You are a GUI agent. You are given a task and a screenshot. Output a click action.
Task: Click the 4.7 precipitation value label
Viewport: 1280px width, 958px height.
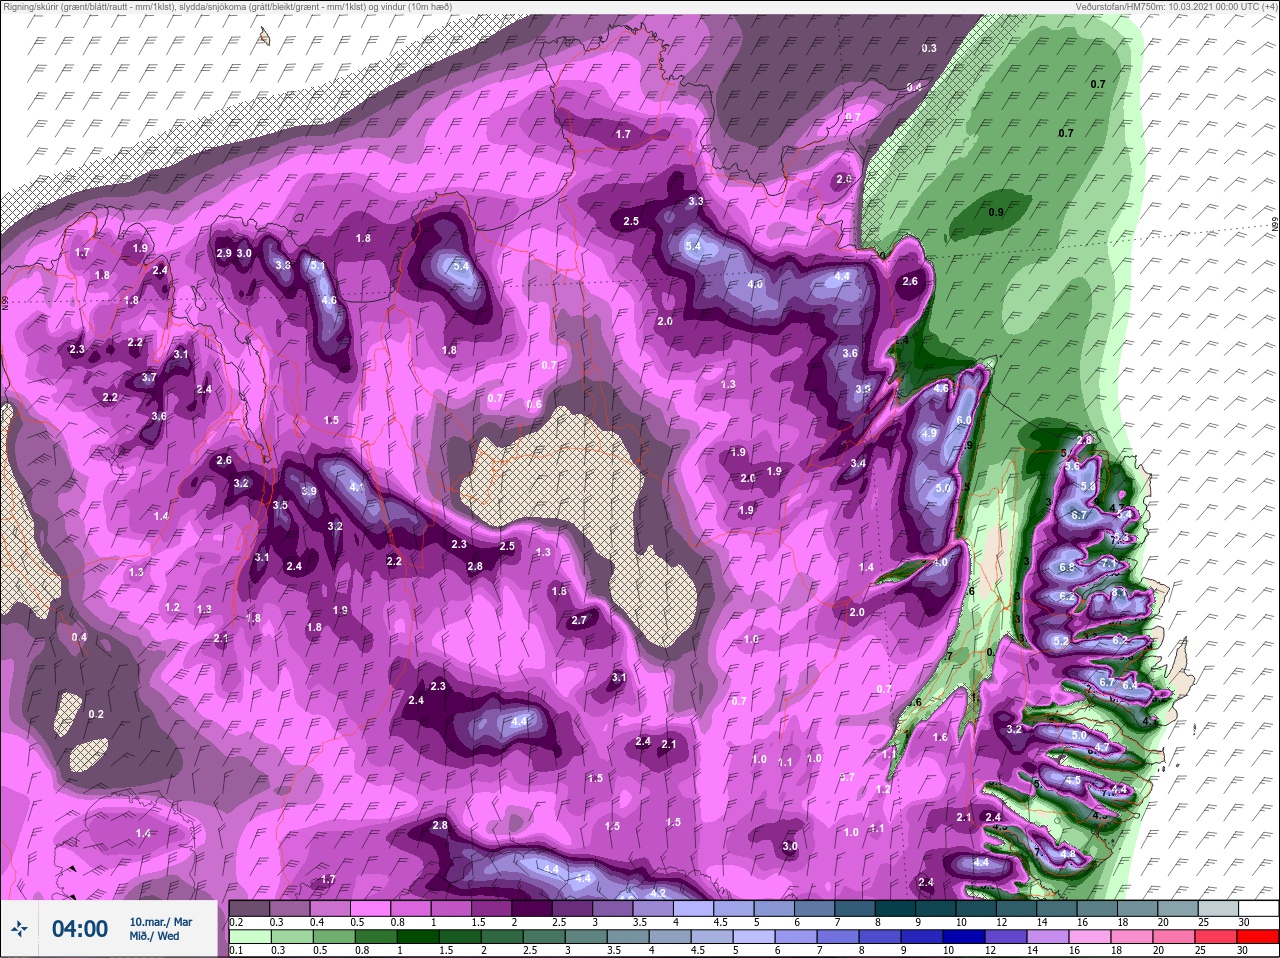pos(1102,748)
